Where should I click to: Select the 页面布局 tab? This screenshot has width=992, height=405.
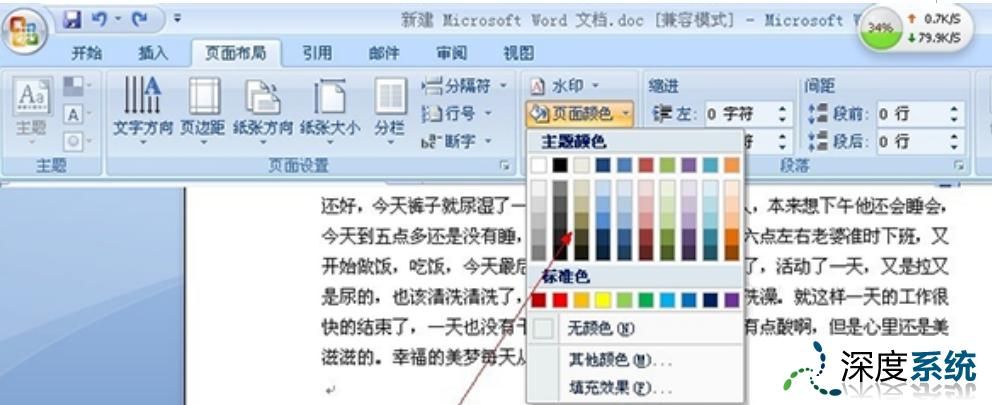(x=235, y=53)
